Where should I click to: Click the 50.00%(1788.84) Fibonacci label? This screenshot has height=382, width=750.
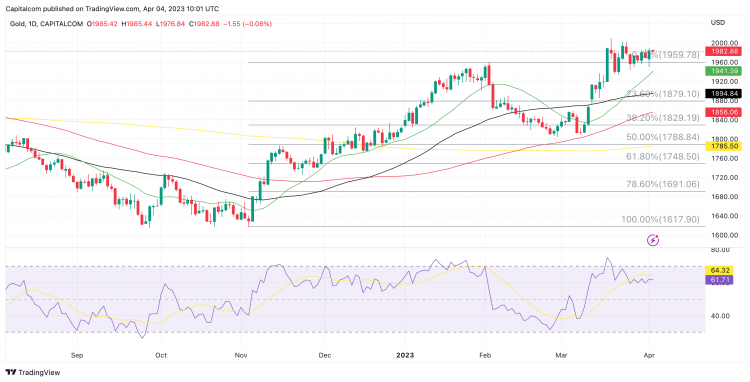663,137
